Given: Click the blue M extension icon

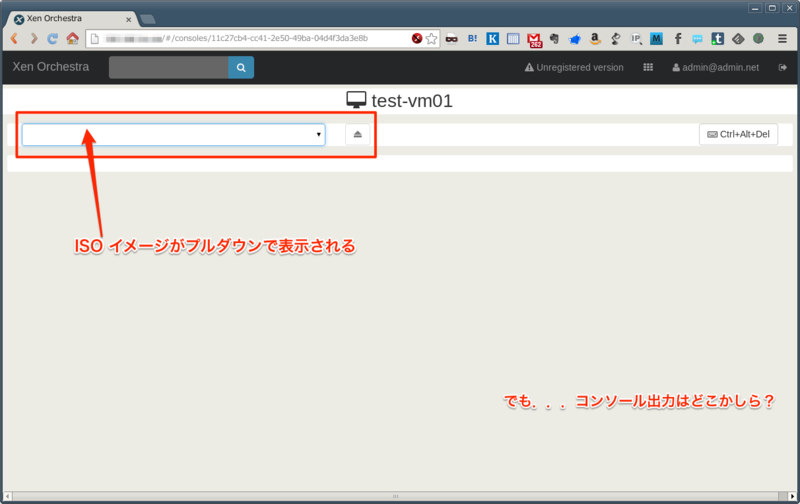Looking at the screenshot, I should [x=656, y=38].
